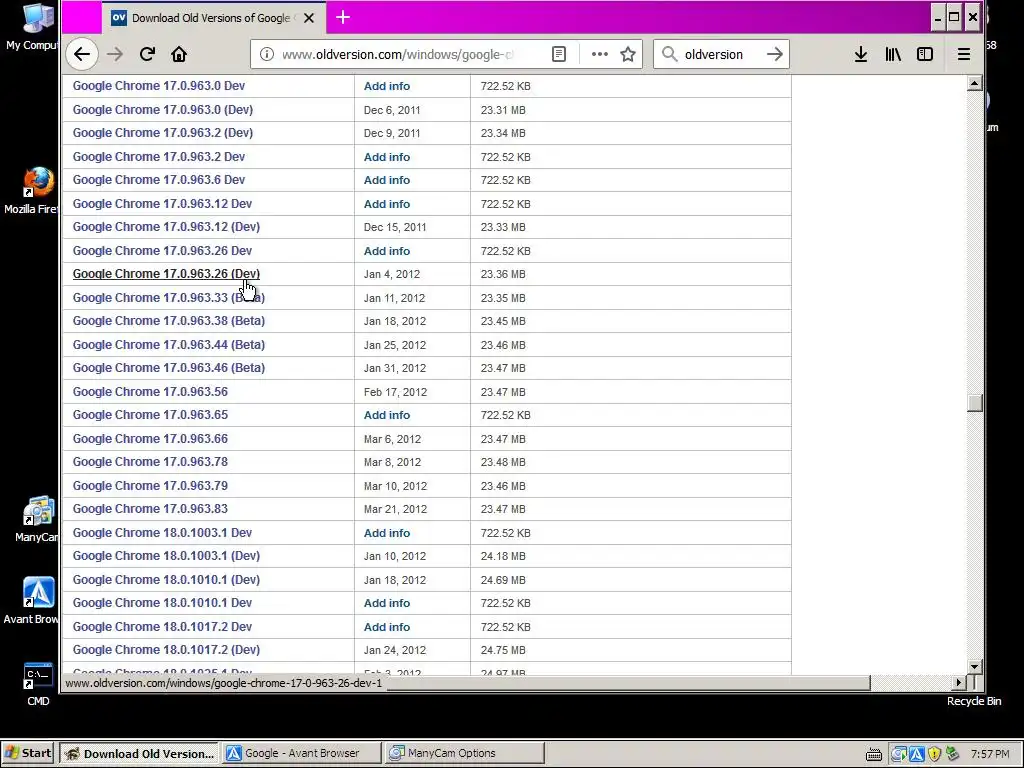The image size is (1024, 768).
Task: Reload the current page
Action: (147, 54)
